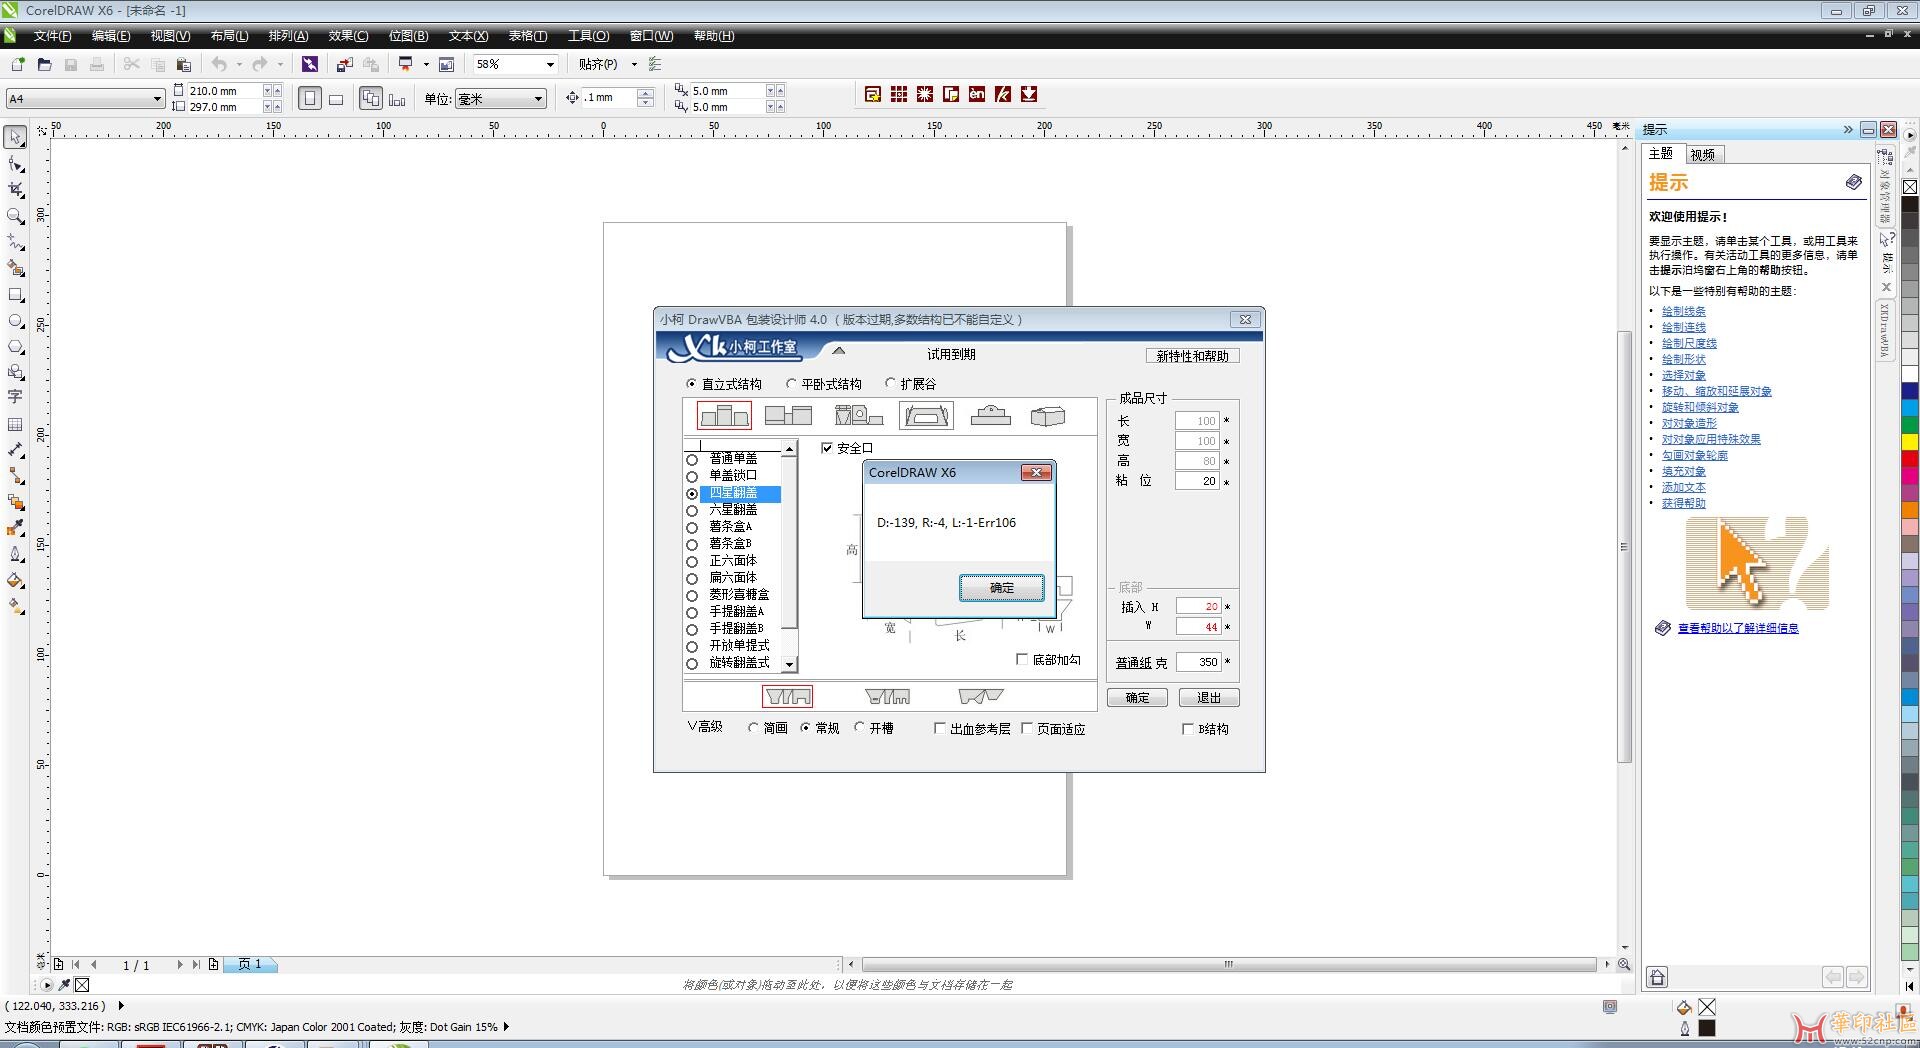Pick the red swatch in color palette
Image resolution: width=1920 pixels, height=1048 pixels.
pyautogui.click(x=1909, y=458)
